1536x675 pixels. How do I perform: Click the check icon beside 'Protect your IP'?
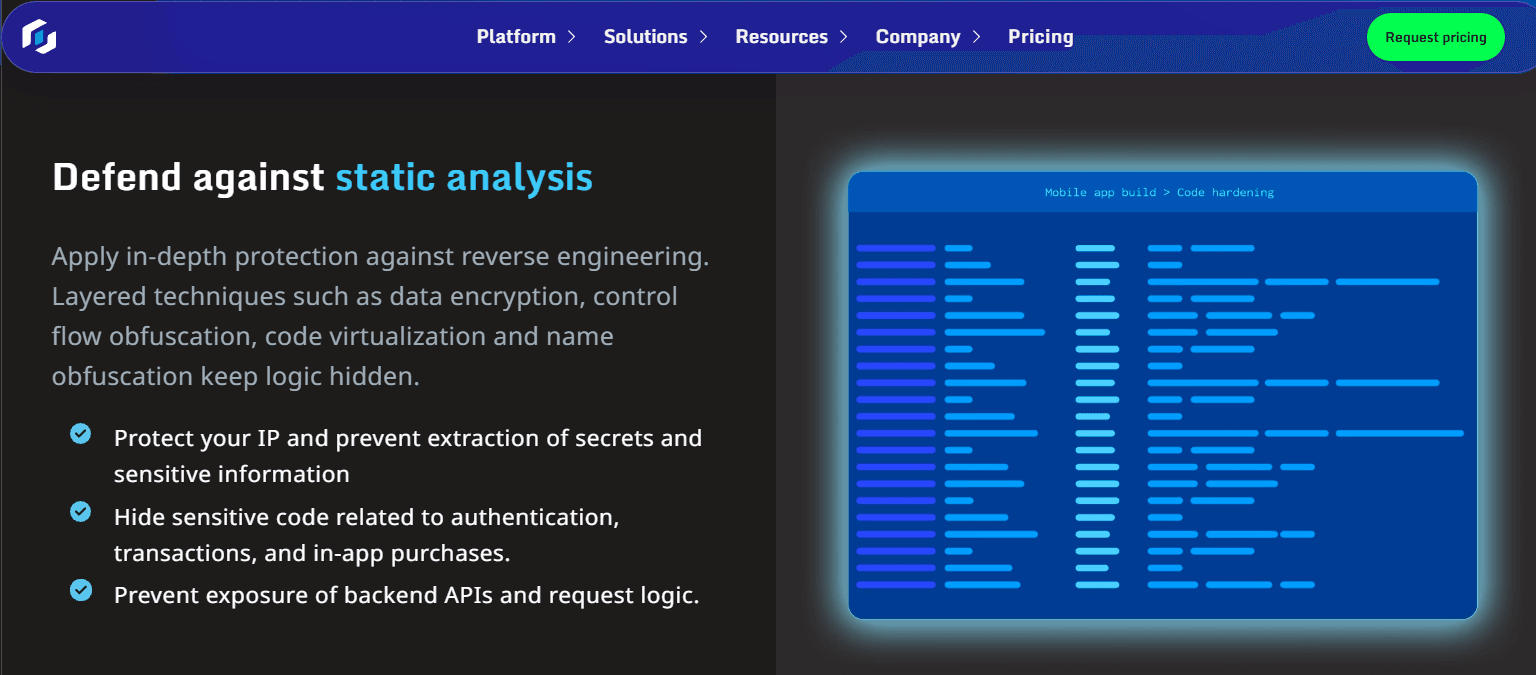point(81,434)
